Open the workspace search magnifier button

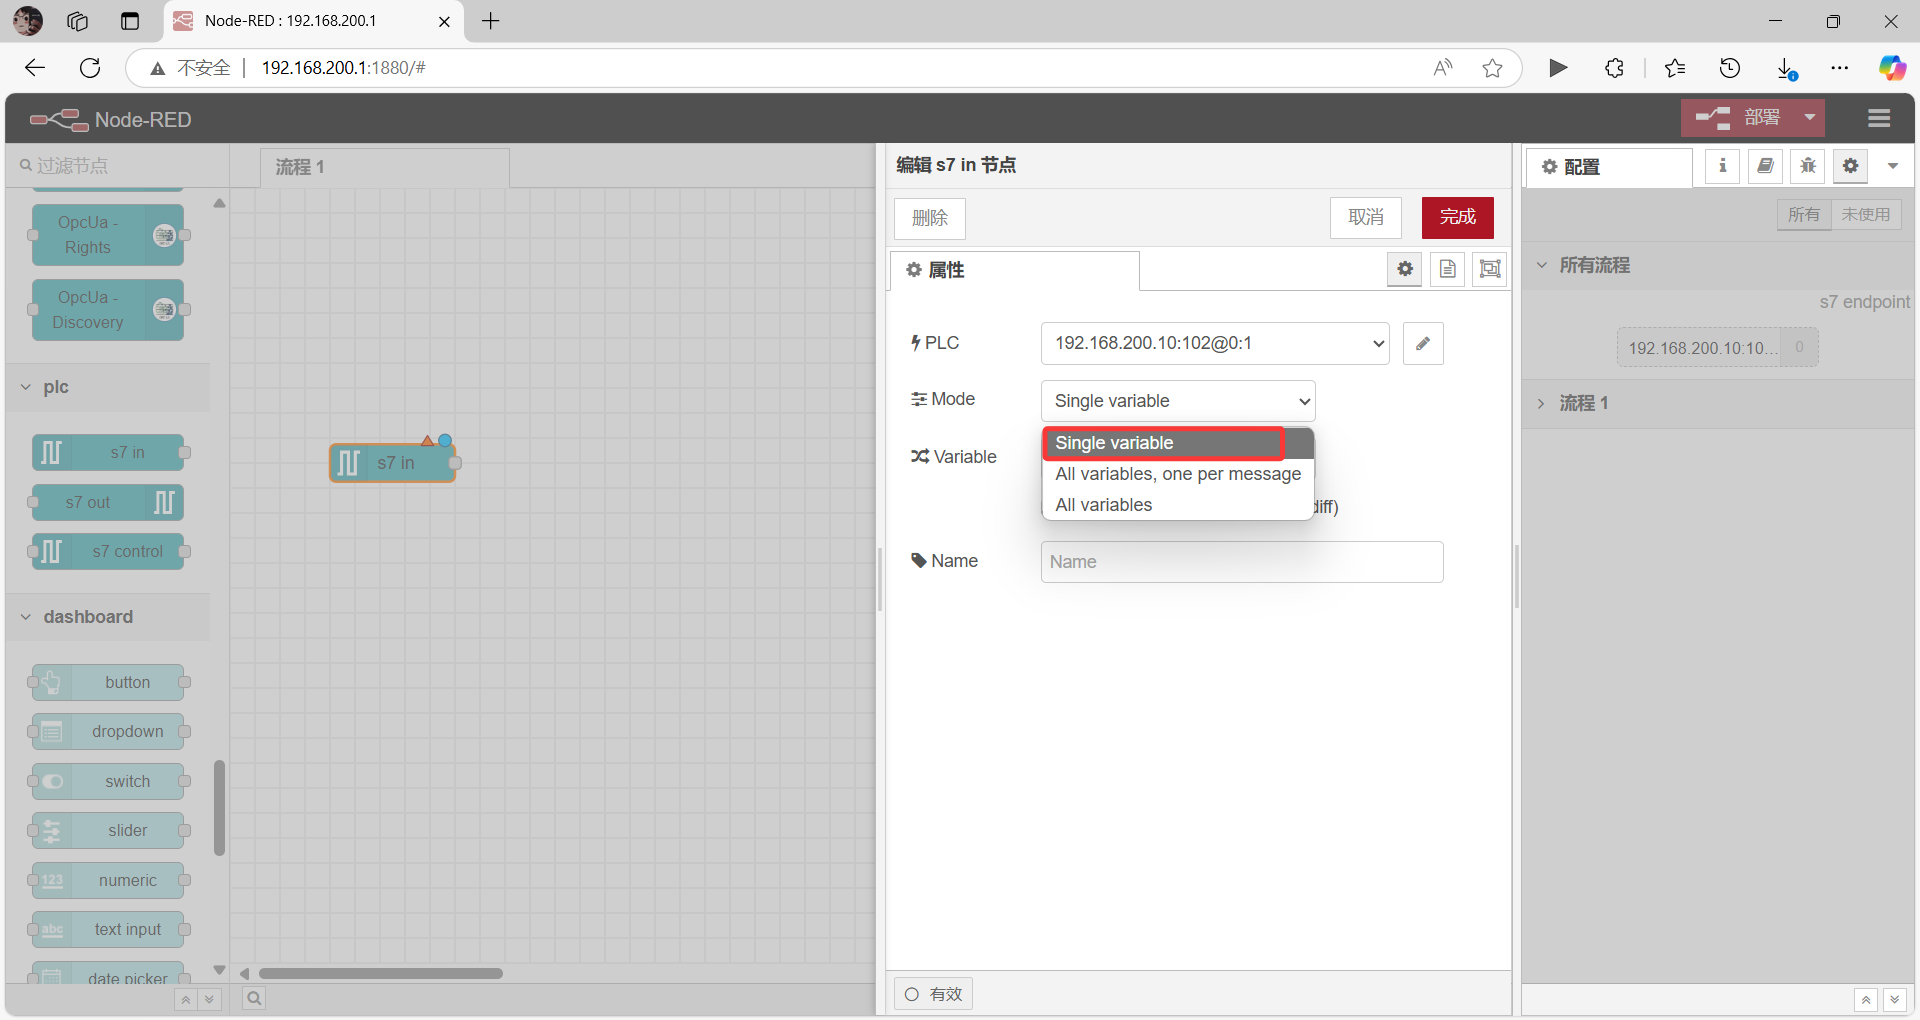coord(254,998)
